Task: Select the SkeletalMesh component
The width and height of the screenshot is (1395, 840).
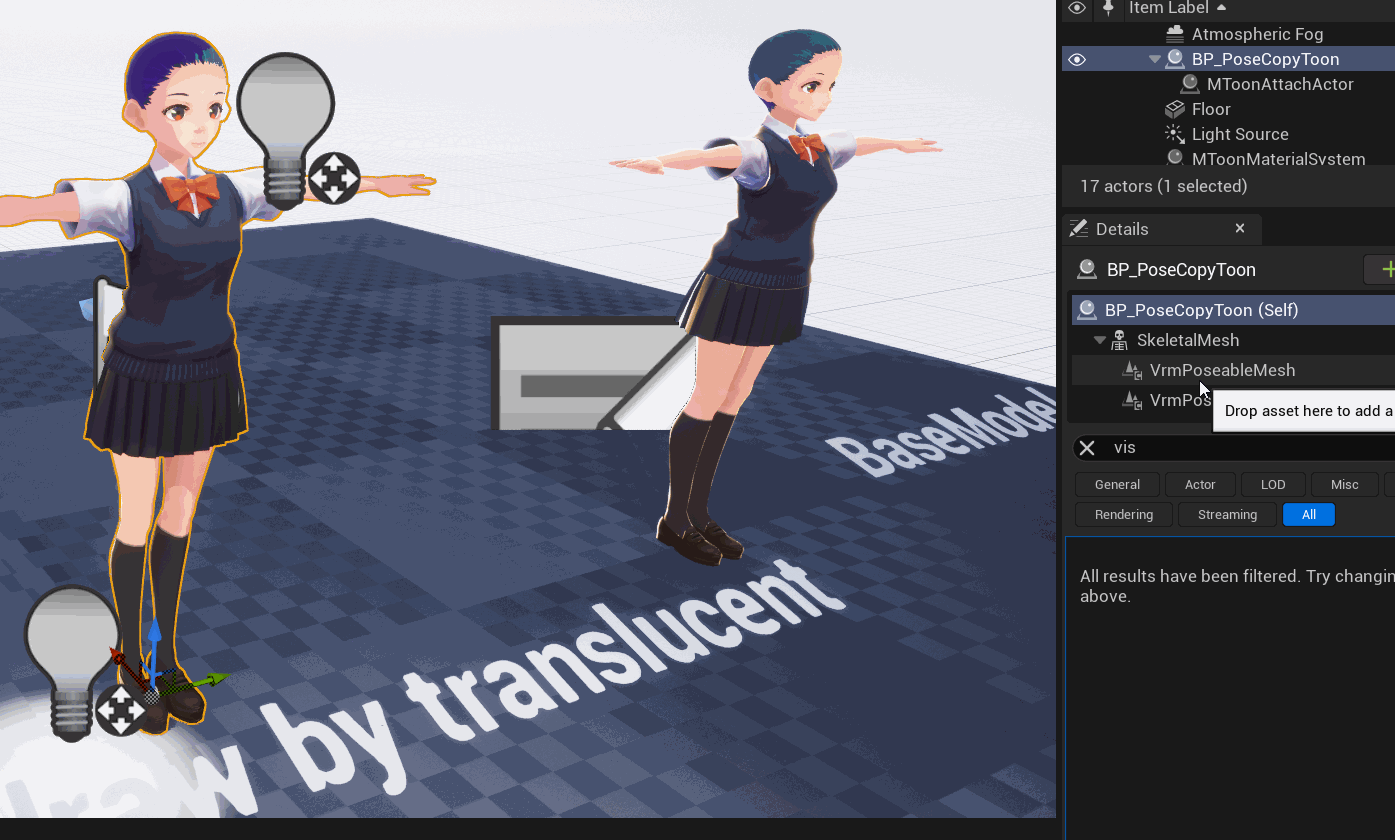Action: pos(1188,340)
